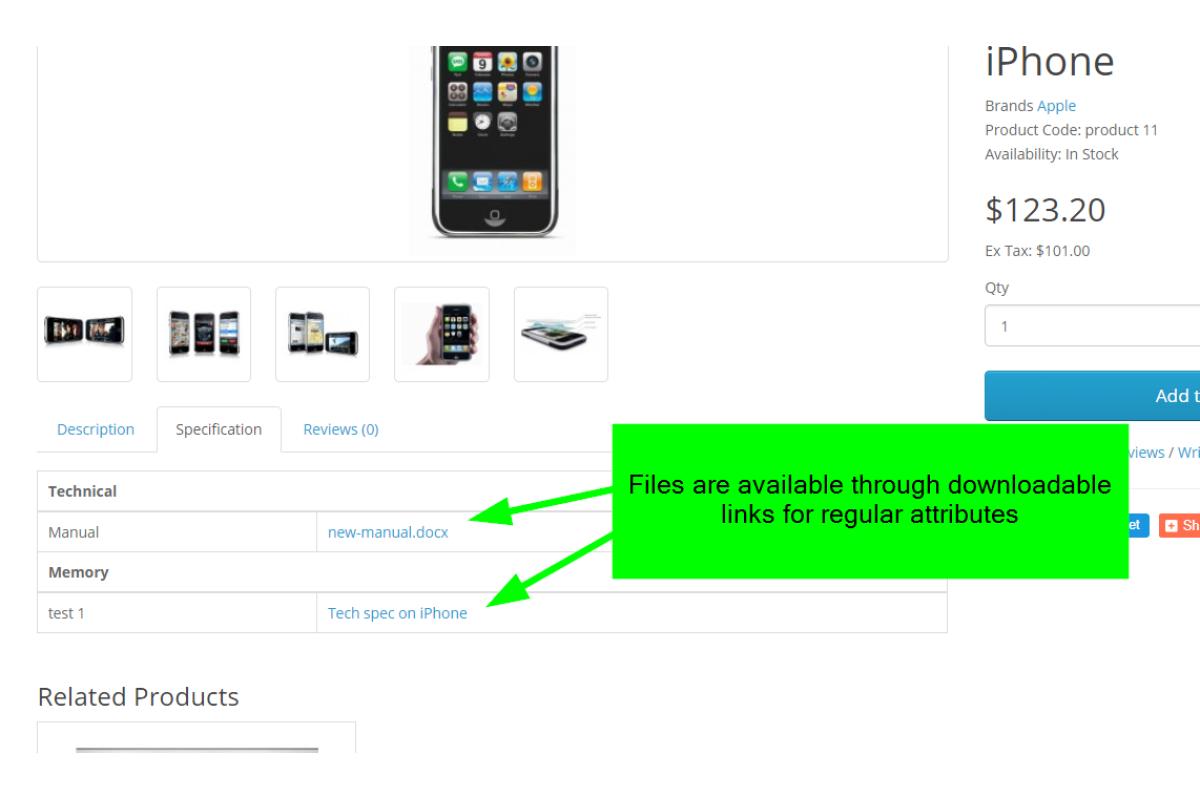
Task: Click the red Share button
Action: coord(1180,525)
